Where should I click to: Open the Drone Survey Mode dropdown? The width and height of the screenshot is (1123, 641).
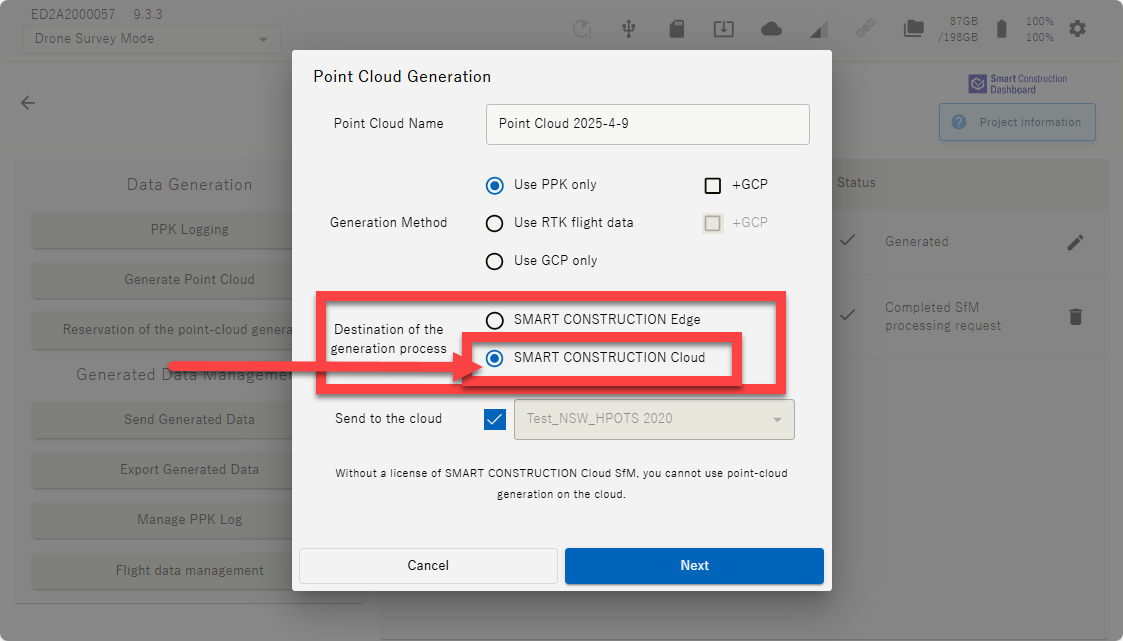click(x=151, y=39)
